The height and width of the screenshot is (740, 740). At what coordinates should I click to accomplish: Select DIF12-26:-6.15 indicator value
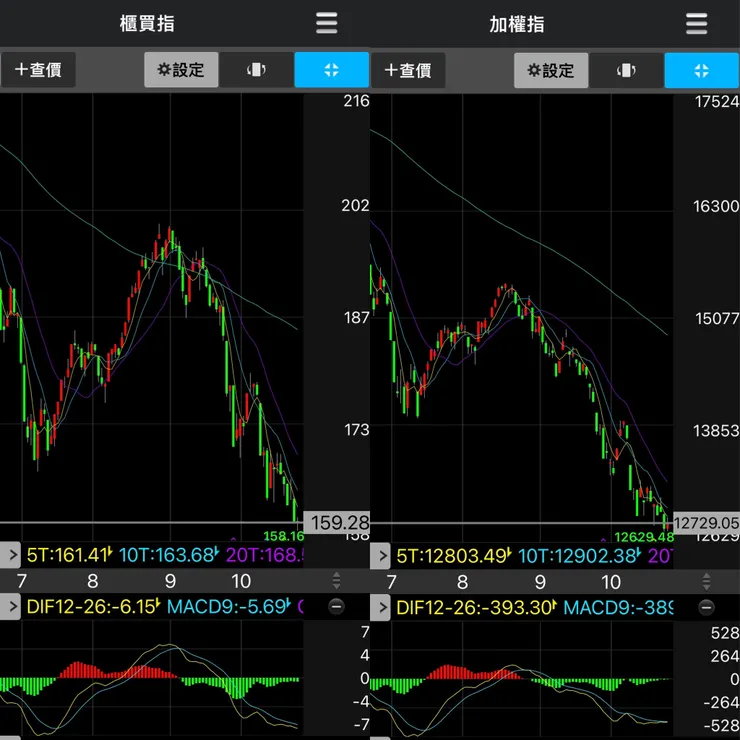tap(93, 606)
